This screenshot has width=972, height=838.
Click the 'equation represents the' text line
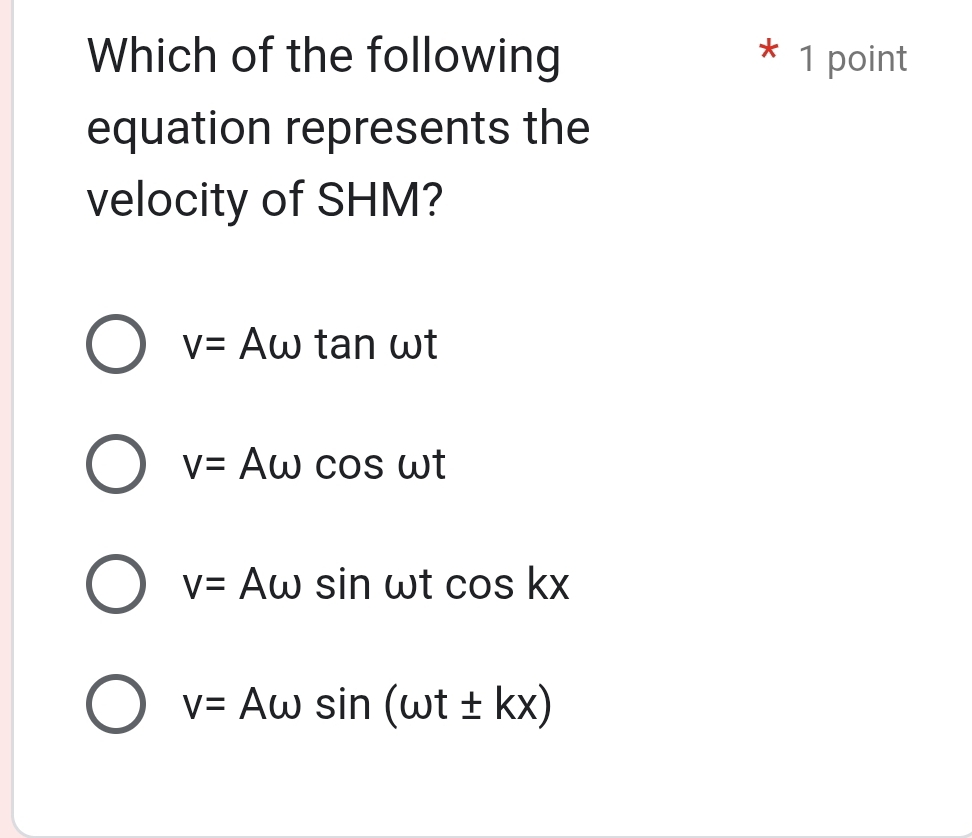(x=339, y=129)
